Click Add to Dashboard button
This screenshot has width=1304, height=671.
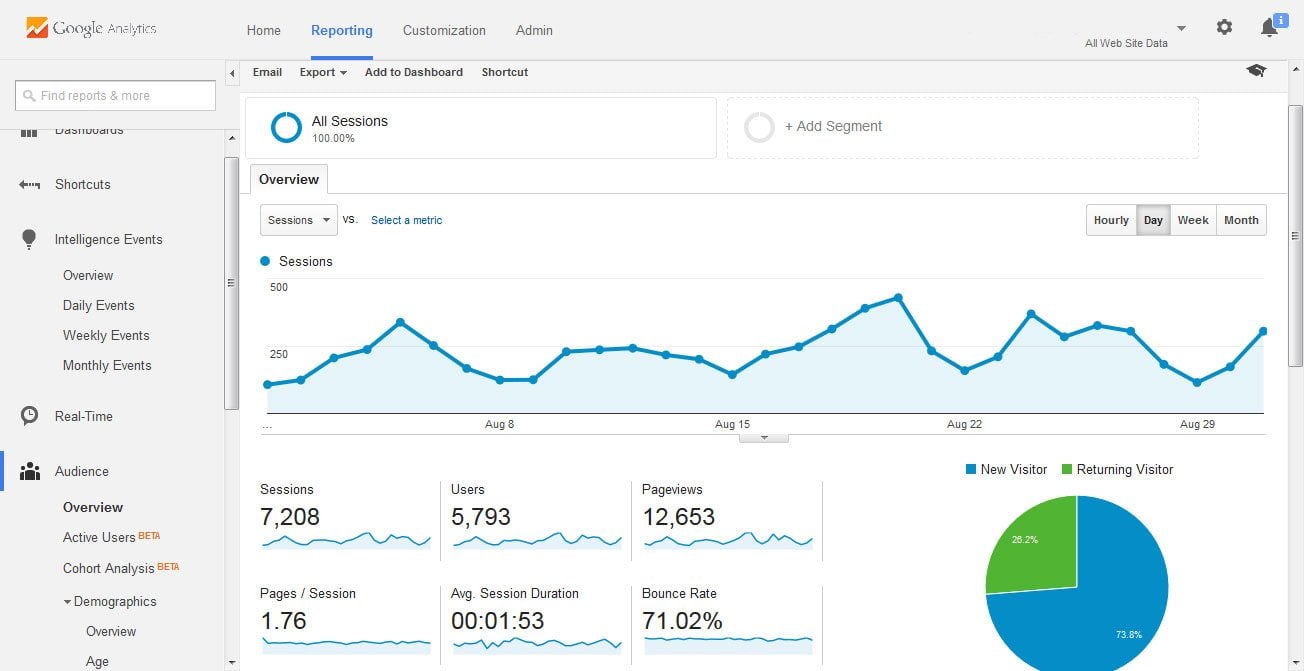pyautogui.click(x=413, y=72)
